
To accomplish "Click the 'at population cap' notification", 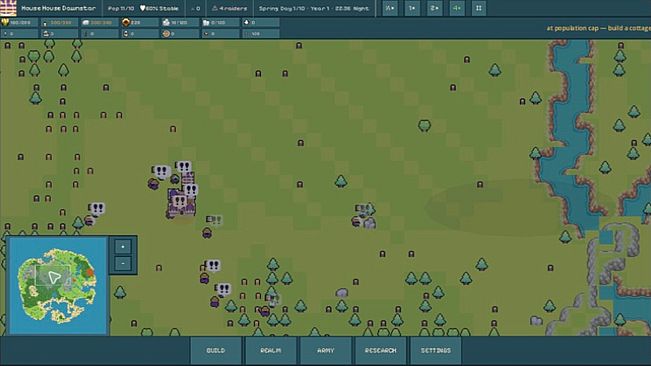I will pos(599,28).
